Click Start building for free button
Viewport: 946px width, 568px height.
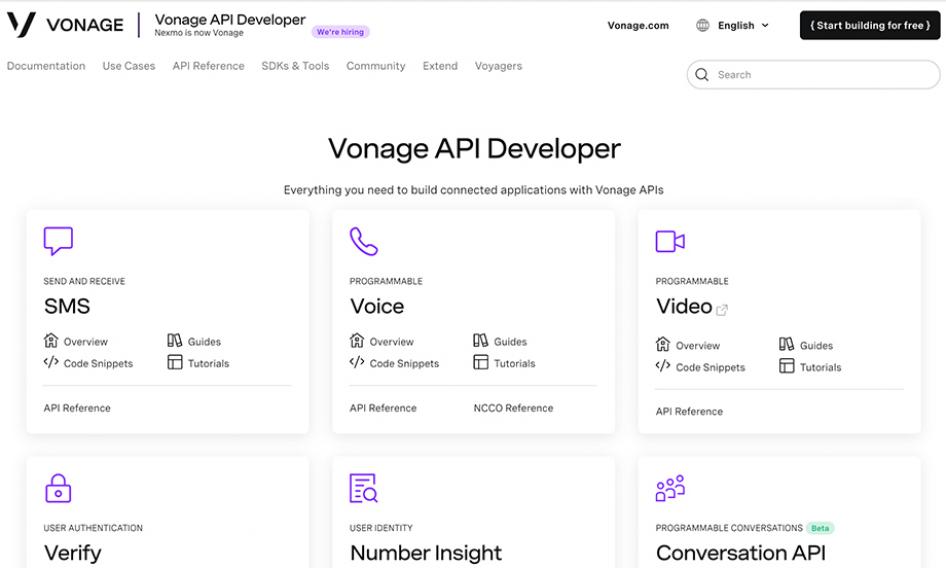point(869,25)
